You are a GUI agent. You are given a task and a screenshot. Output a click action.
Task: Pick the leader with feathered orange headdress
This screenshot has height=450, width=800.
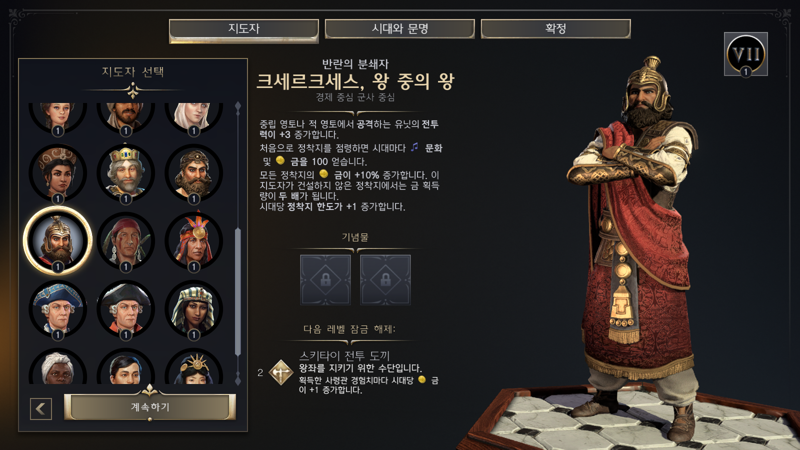193,241
